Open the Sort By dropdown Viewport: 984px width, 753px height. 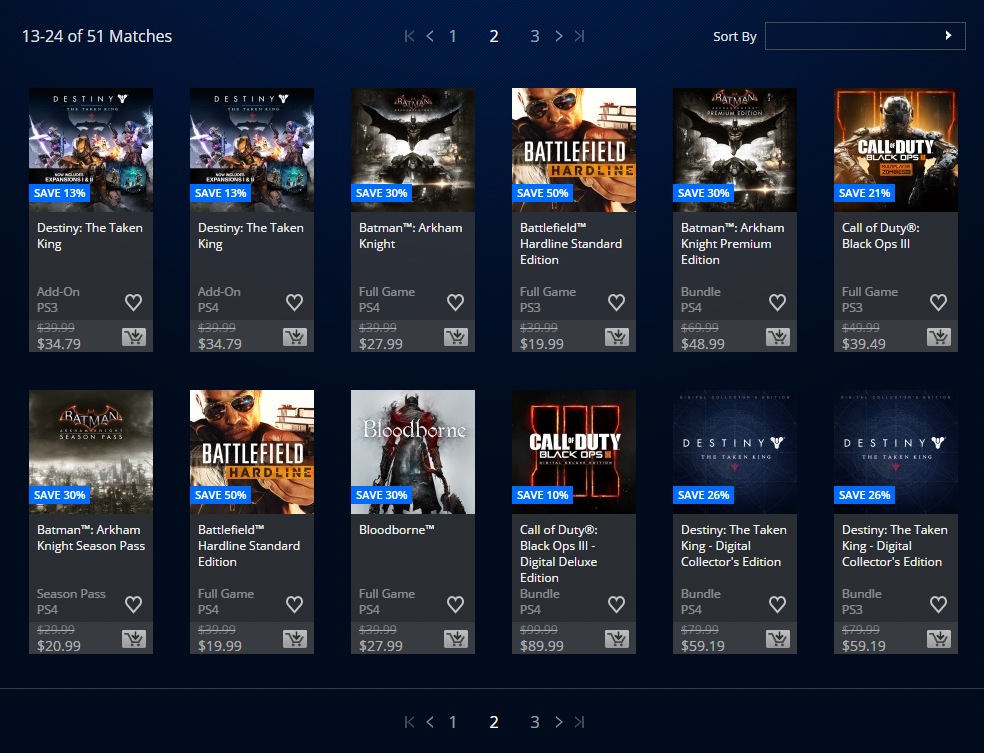click(865, 36)
